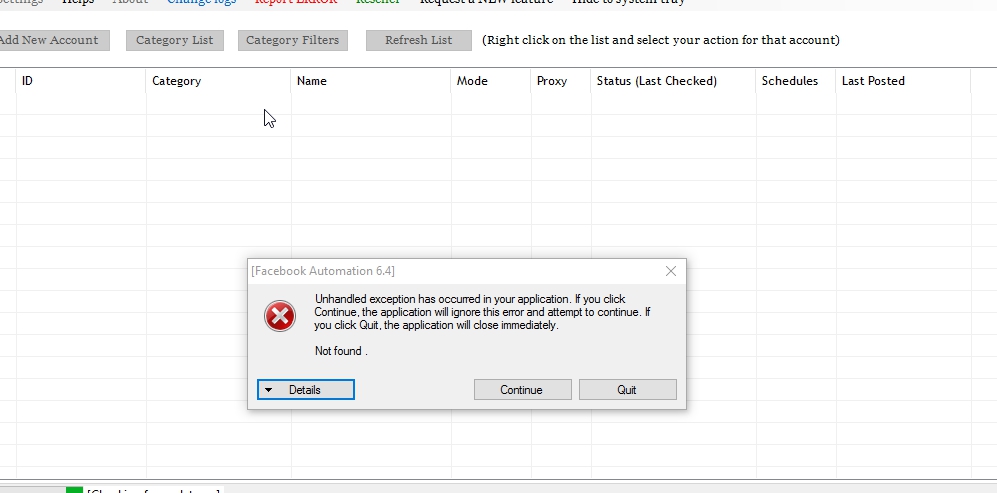Click the 'Unhandled exception has occurred' message
This screenshot has width=997, height=493.
(482, 312)
